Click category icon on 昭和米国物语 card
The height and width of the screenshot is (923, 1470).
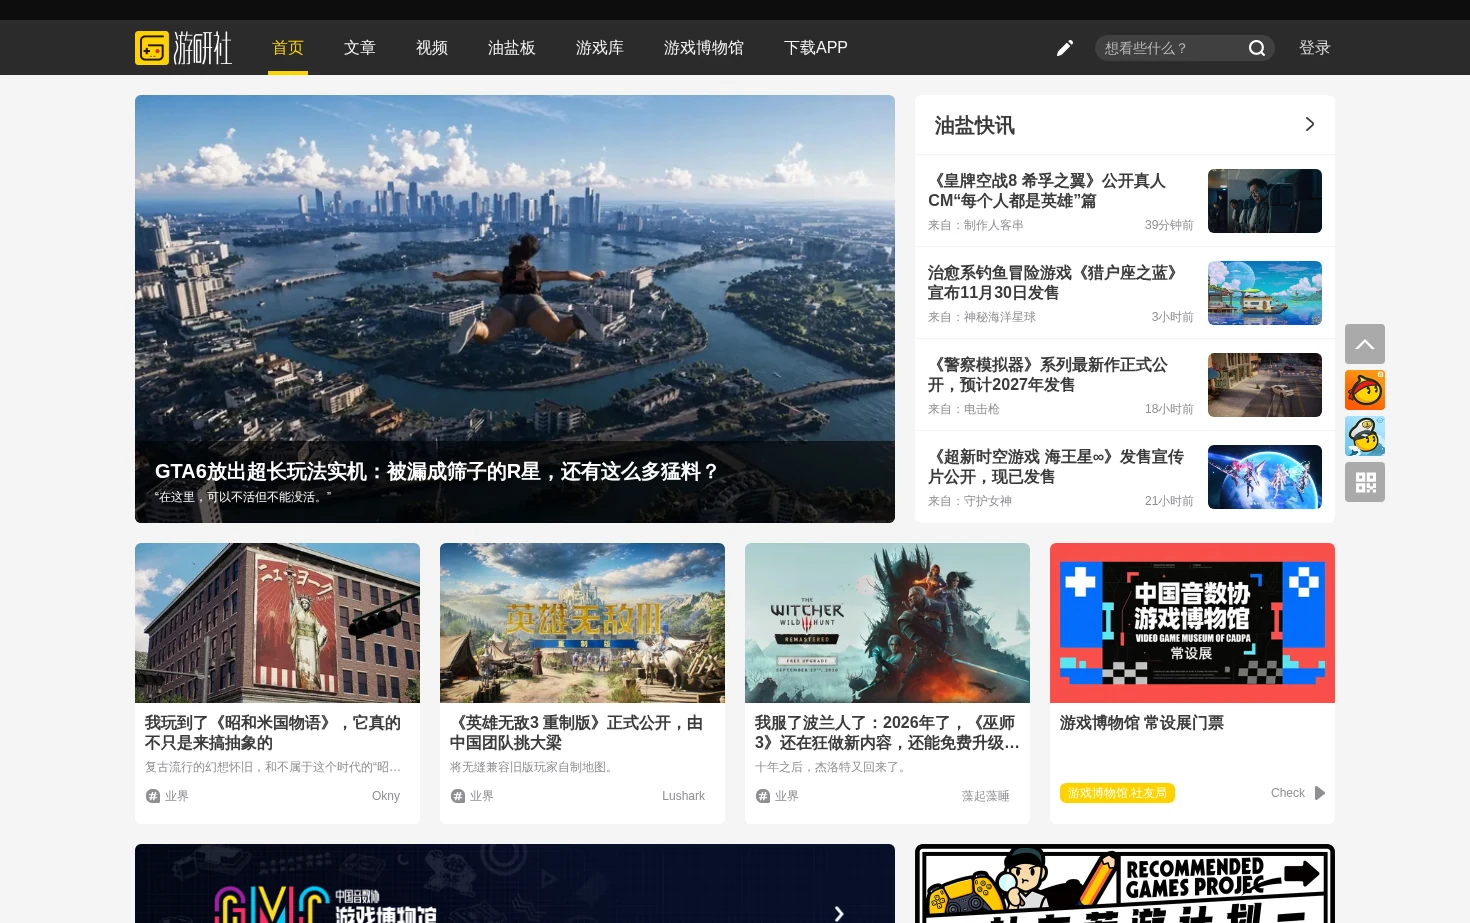point(153,796)
